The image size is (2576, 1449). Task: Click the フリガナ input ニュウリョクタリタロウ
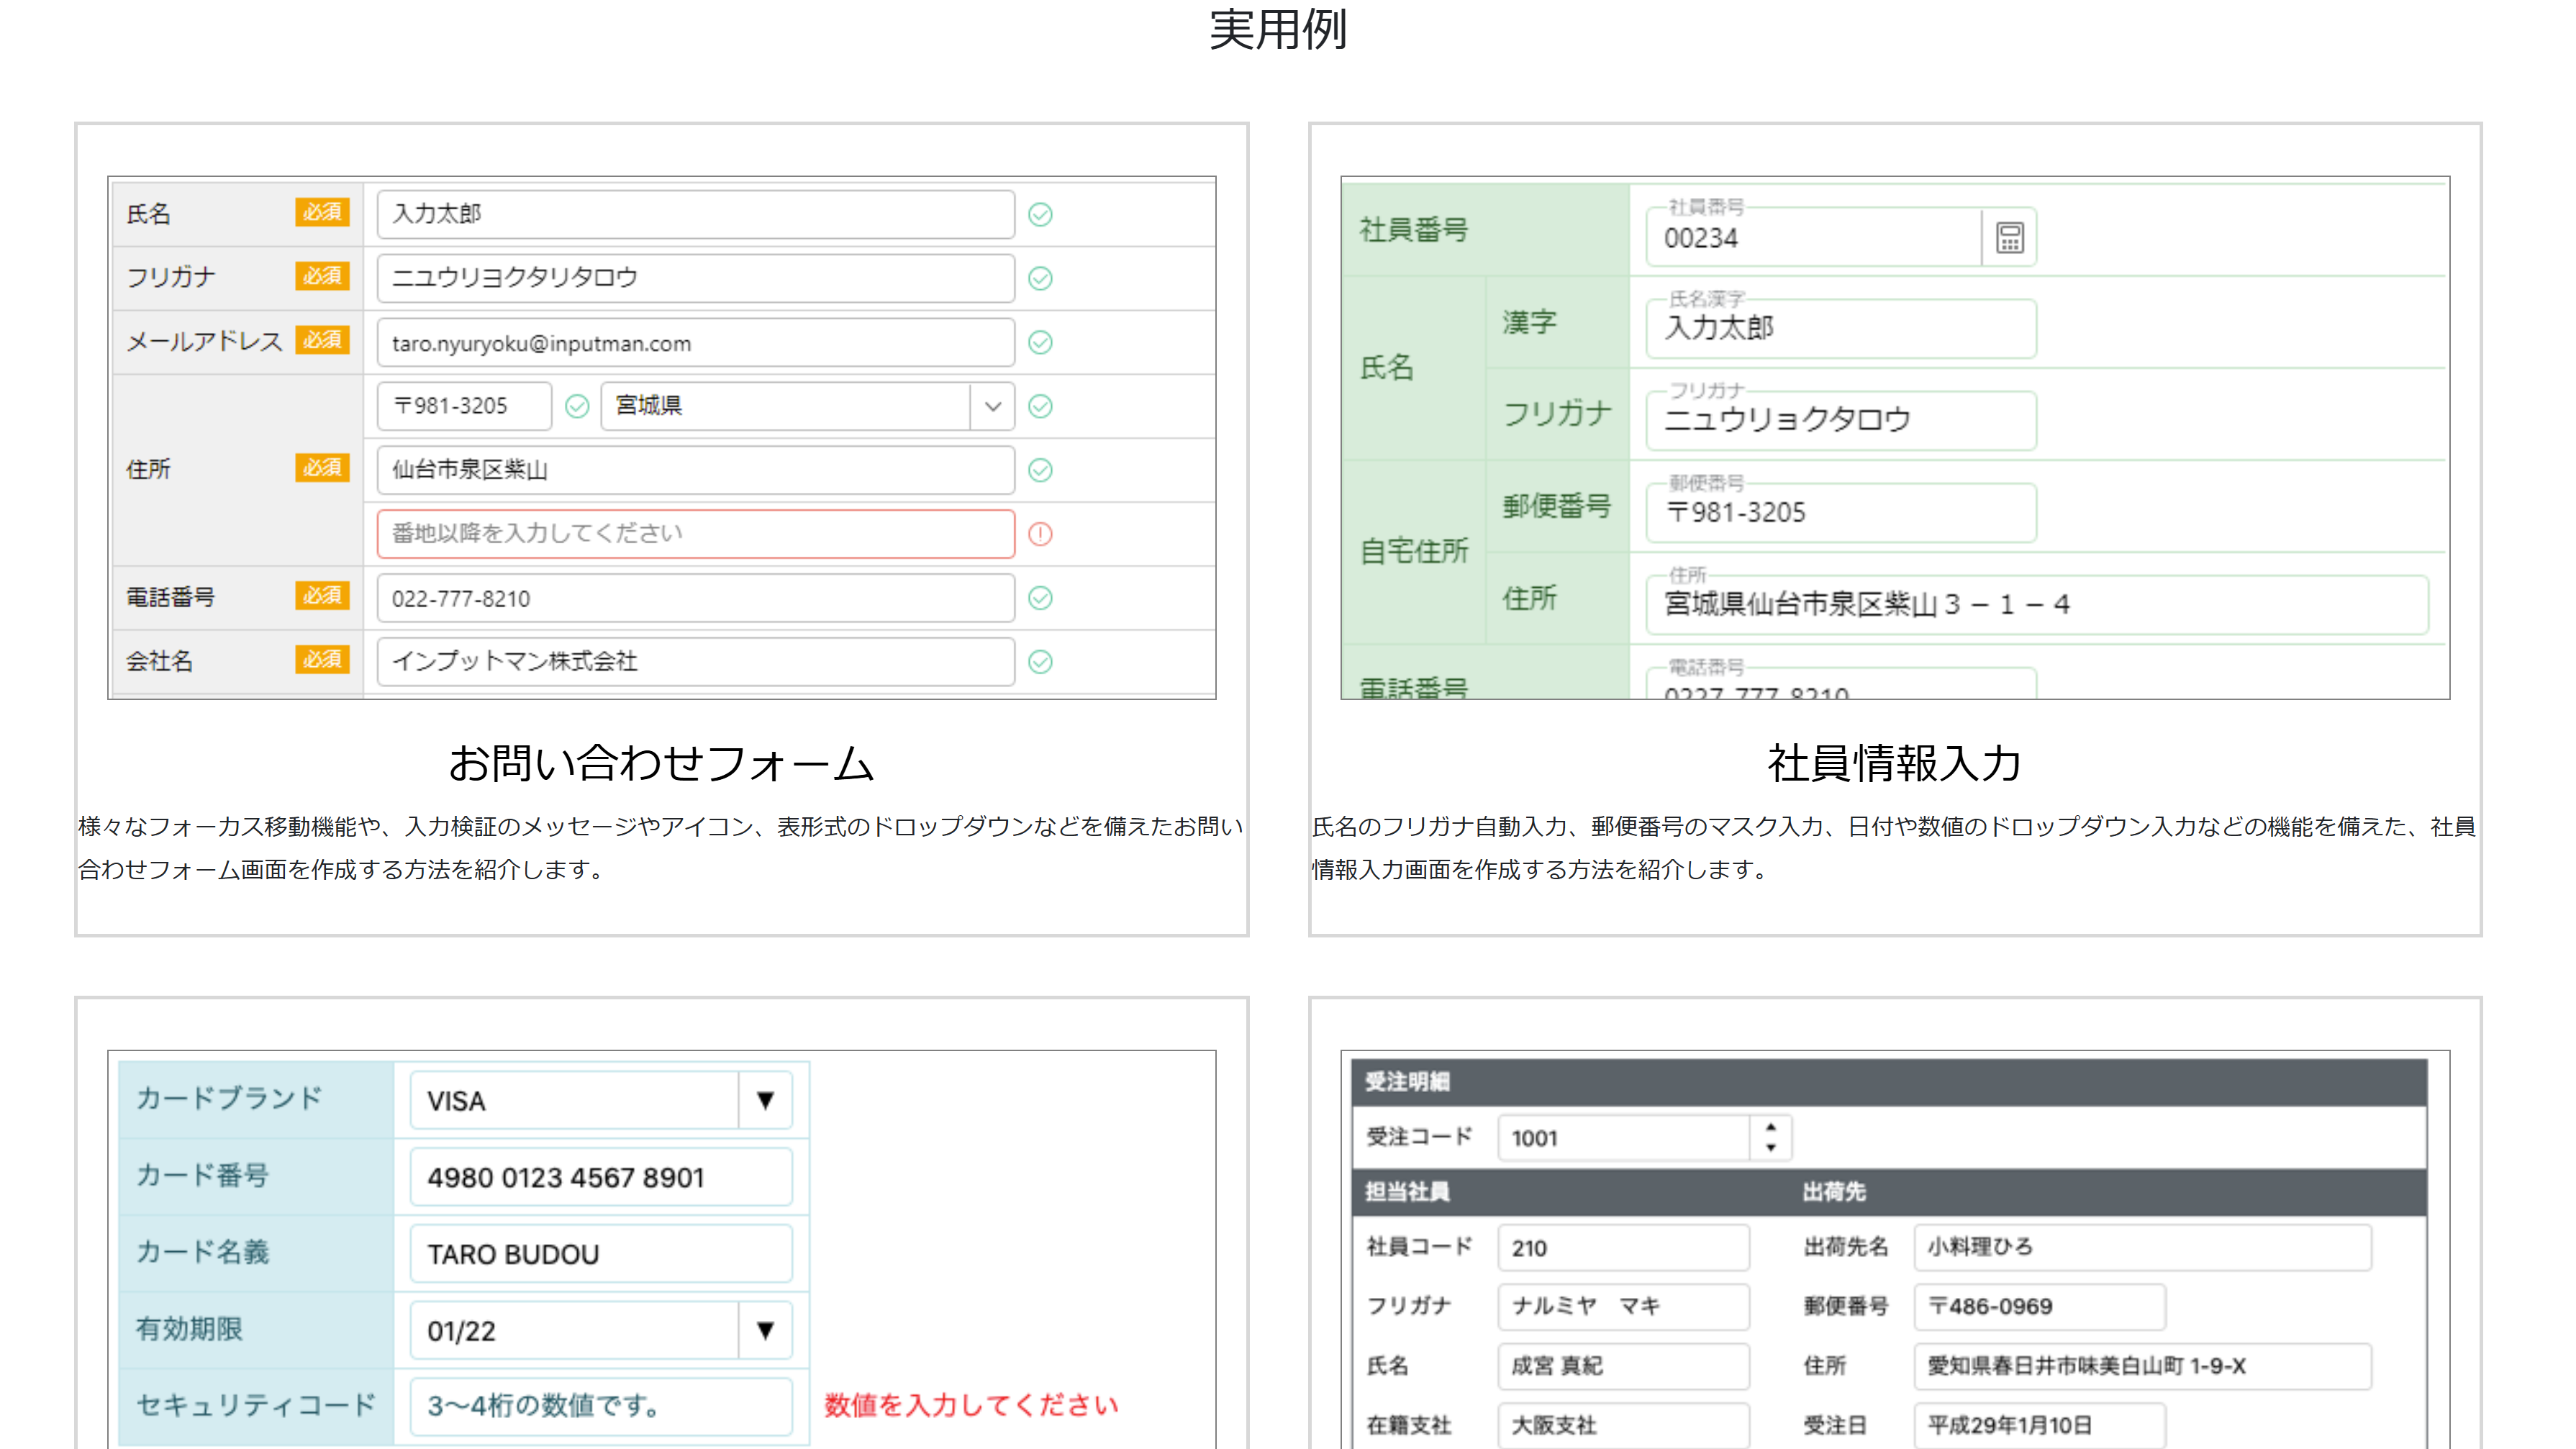pos(696,278)
